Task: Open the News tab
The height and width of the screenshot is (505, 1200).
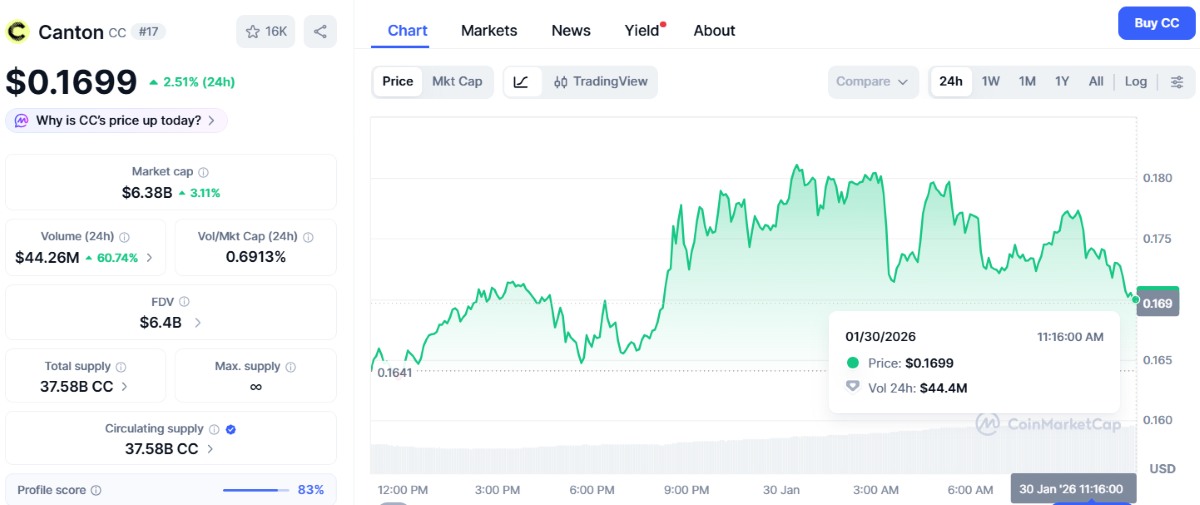Action: click(571, 30)
